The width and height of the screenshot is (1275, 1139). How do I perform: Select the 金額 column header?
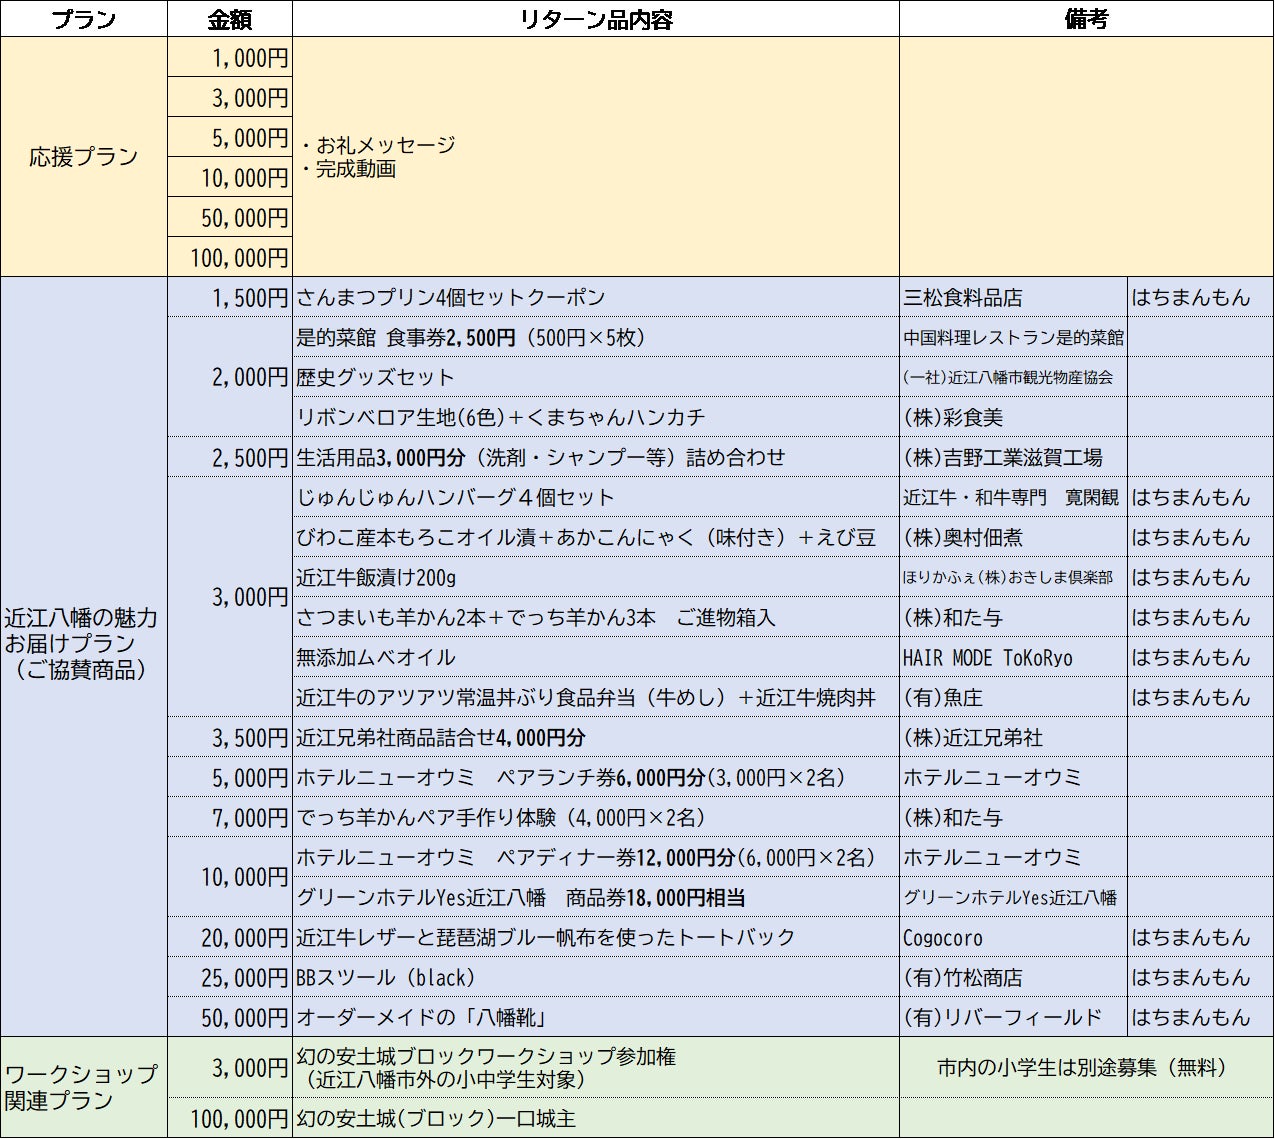coord(229,19)
